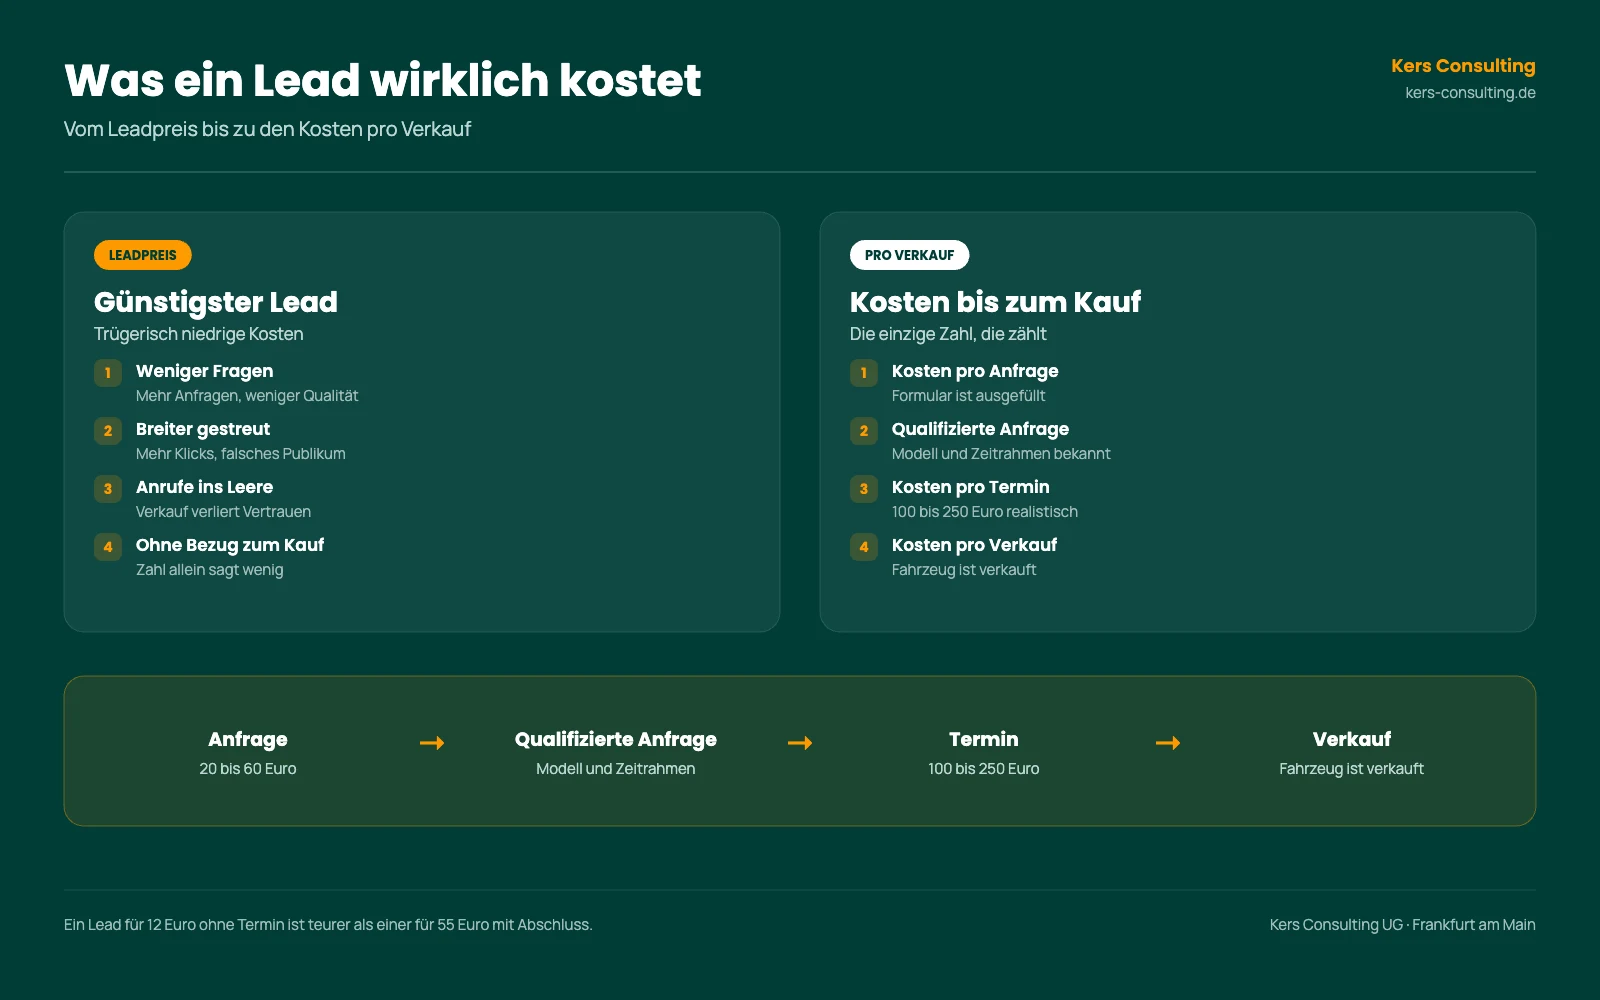Image resolution: width=1600 pixels, height=1000 pixels.
Task: Click the 20 bis 60 Euro value
Action: click(248, 769)
